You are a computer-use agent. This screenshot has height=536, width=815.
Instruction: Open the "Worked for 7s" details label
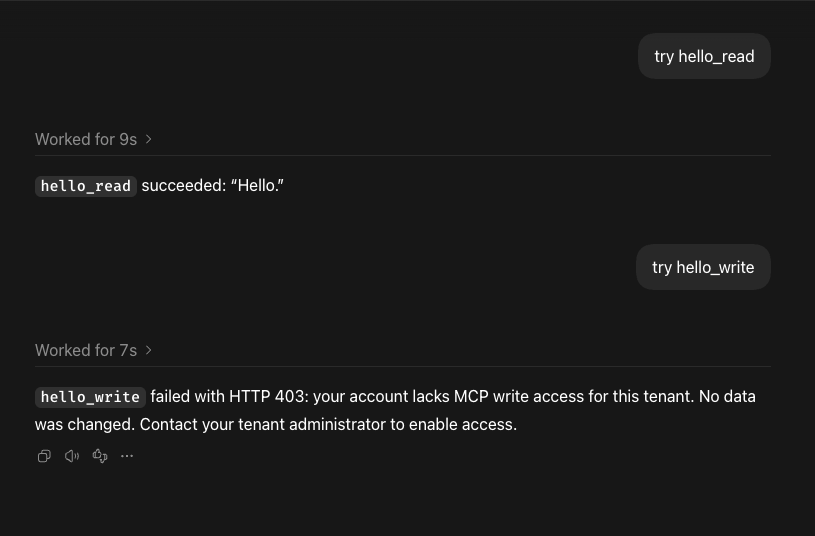pyautogui.click(x=86, y=350)
